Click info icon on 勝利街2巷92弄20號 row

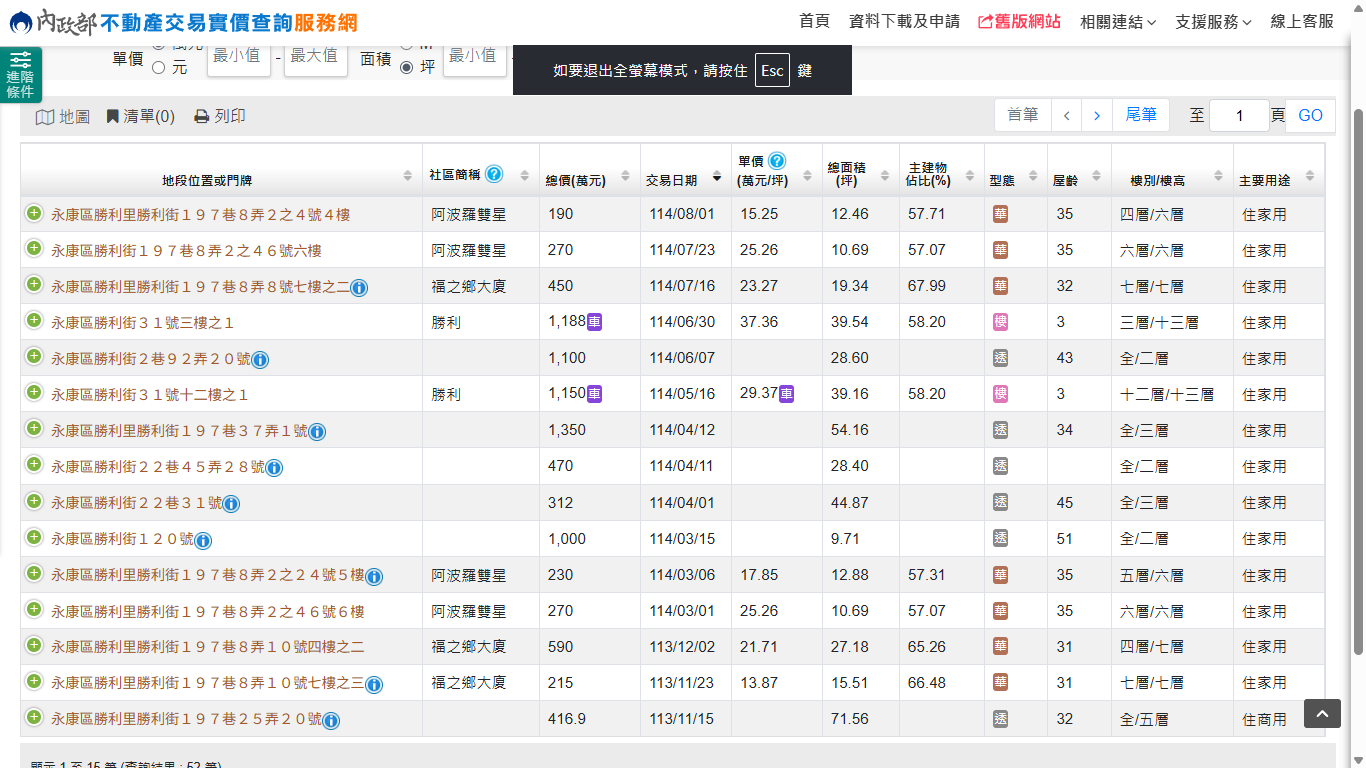[260, 360]
